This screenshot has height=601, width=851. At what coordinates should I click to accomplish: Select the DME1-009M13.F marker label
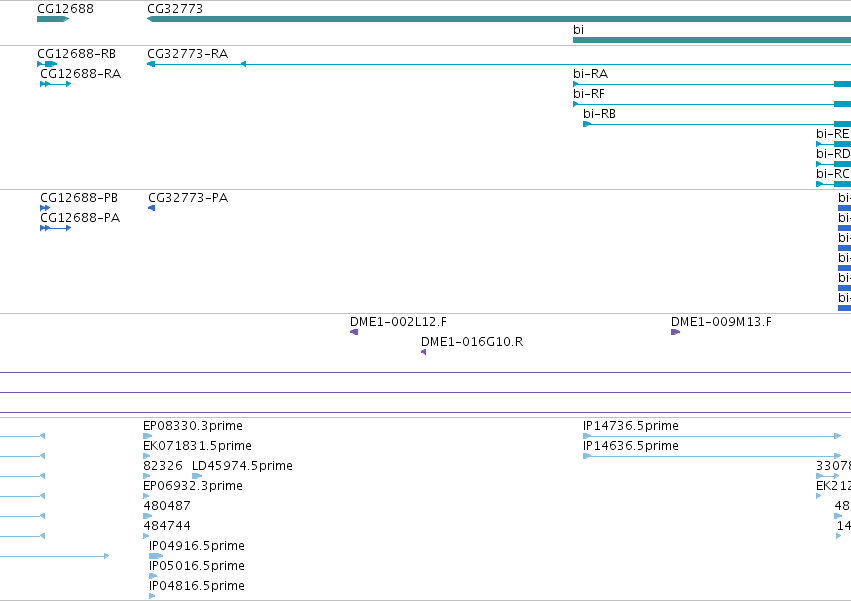point(721,322)
